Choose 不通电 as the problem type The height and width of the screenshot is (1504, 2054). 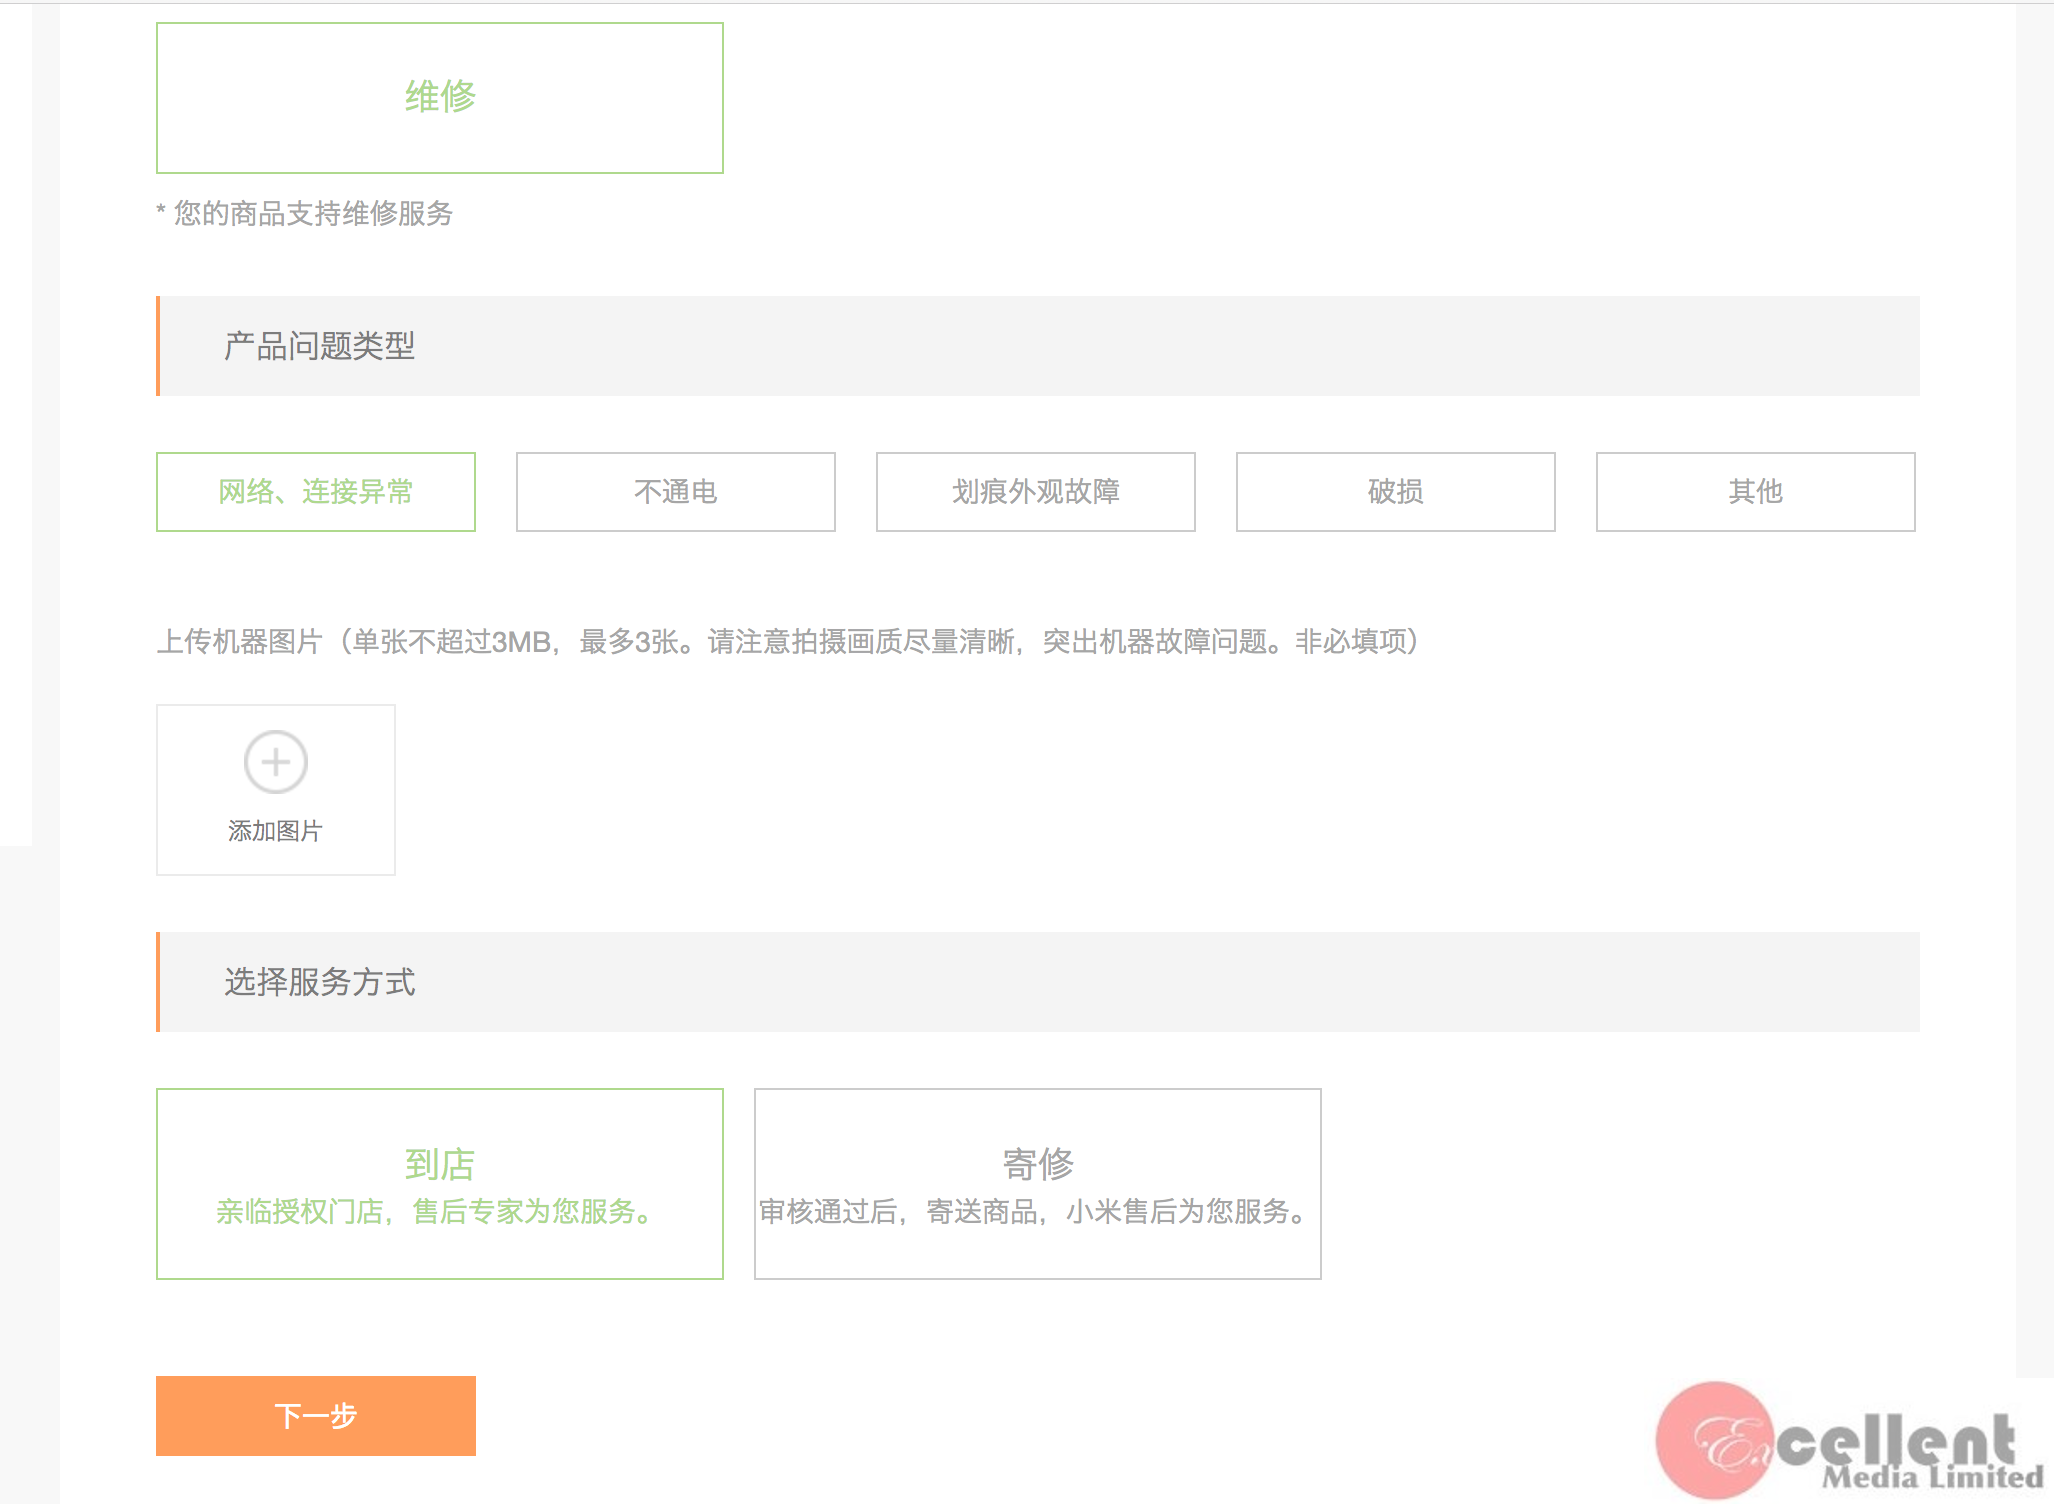675,491
